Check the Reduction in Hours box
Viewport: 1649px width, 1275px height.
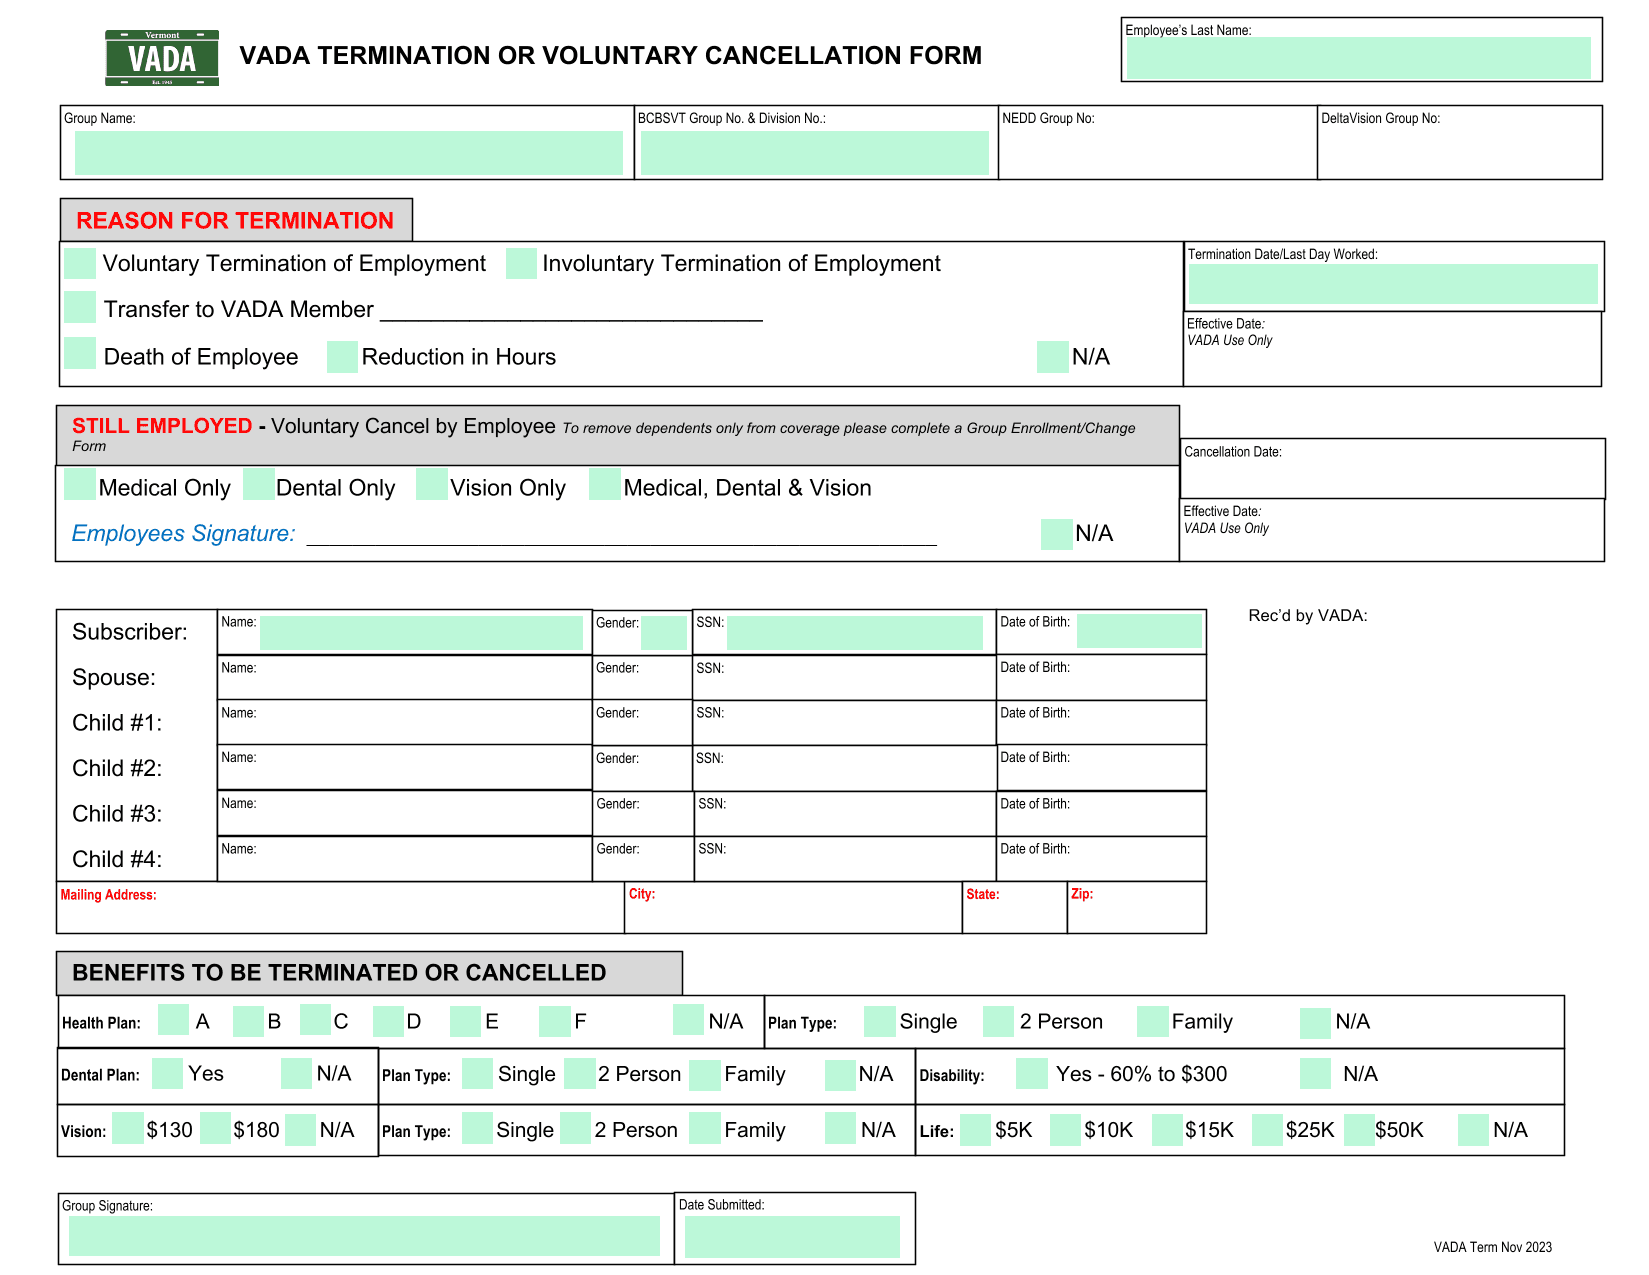click(343, 357)
